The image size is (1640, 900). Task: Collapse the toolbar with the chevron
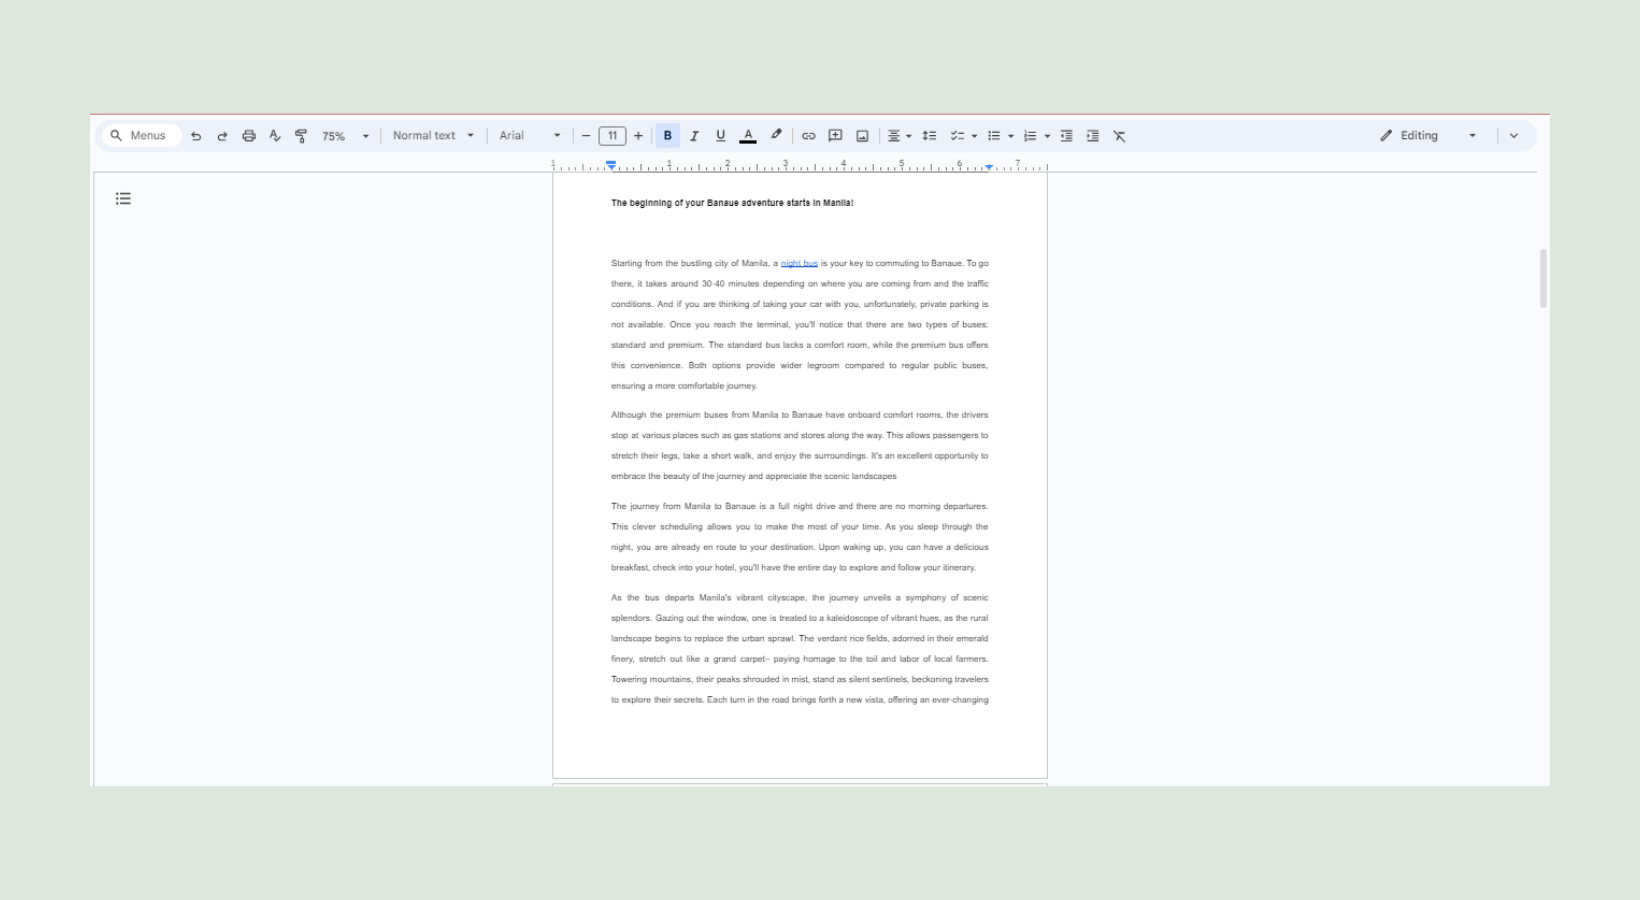tap(1514, 136)
